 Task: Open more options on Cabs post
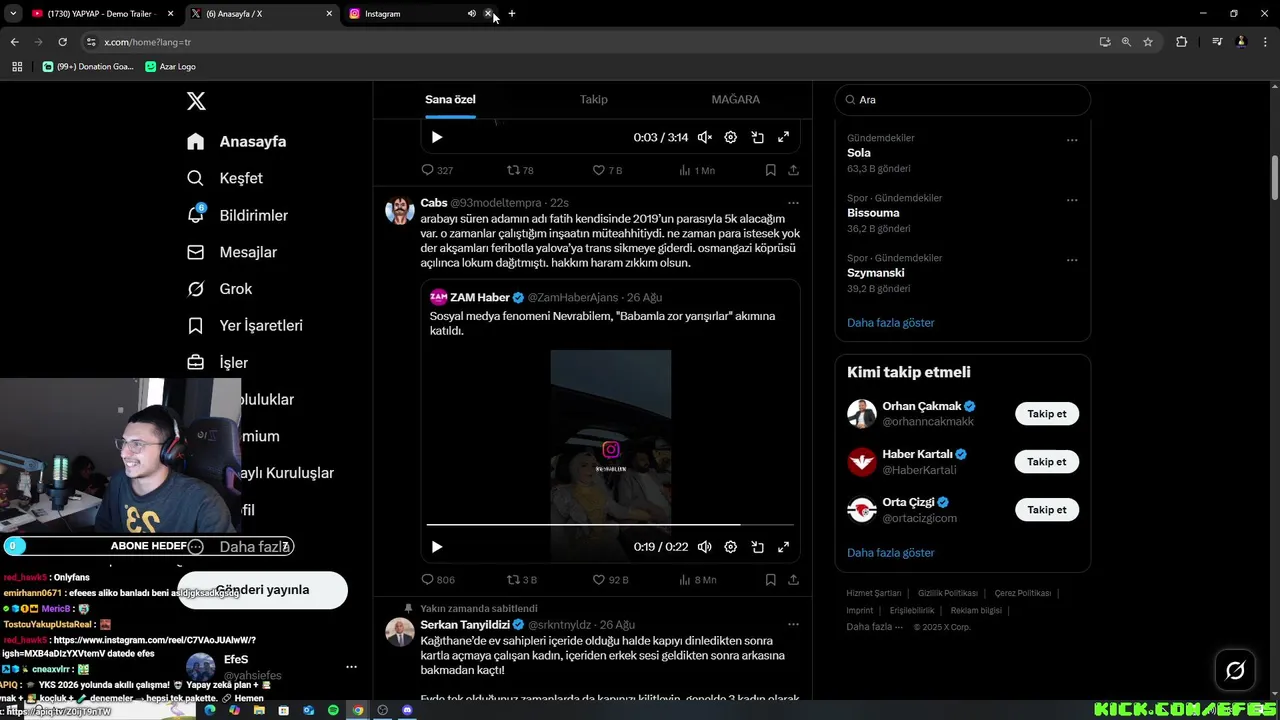pyautogui.click(x=793, y=203)
